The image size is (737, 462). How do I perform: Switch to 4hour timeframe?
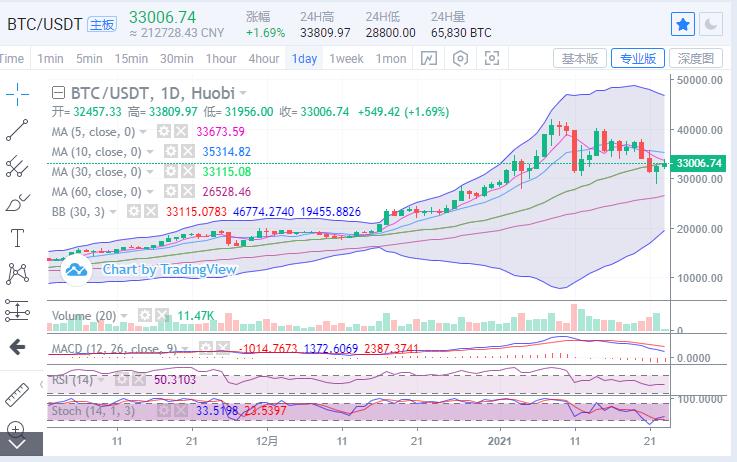[x=264, y=59]
